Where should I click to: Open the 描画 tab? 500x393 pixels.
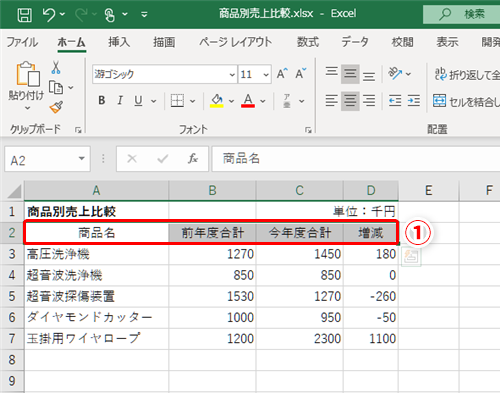click(164, 42)
